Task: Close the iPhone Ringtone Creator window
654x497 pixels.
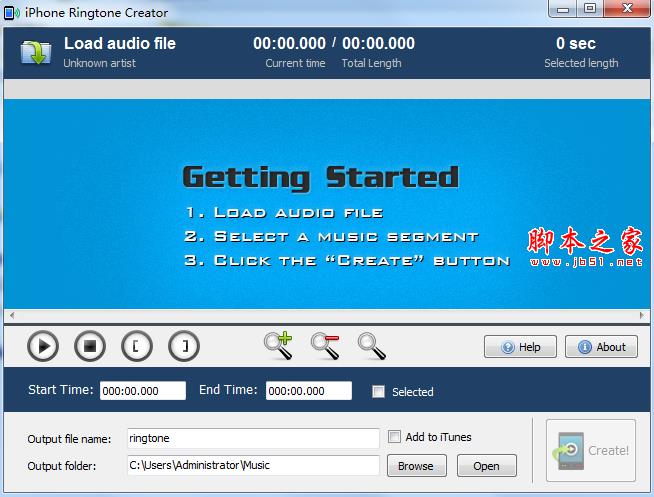Action: click(x=627, y=9)
